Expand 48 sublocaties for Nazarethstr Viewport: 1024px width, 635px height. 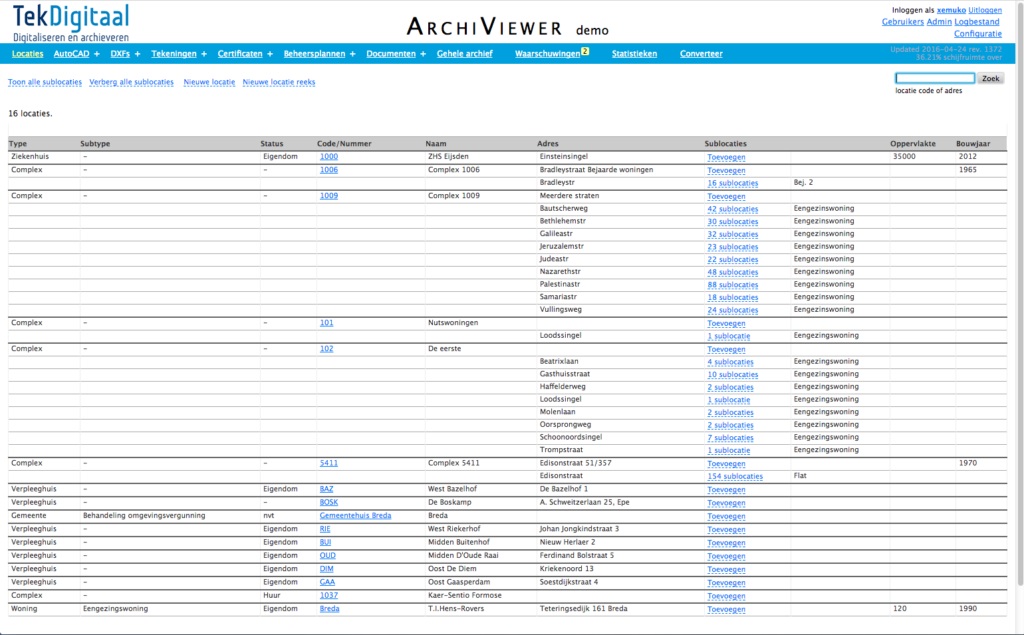pyautogui.click(x=733, y=272)
